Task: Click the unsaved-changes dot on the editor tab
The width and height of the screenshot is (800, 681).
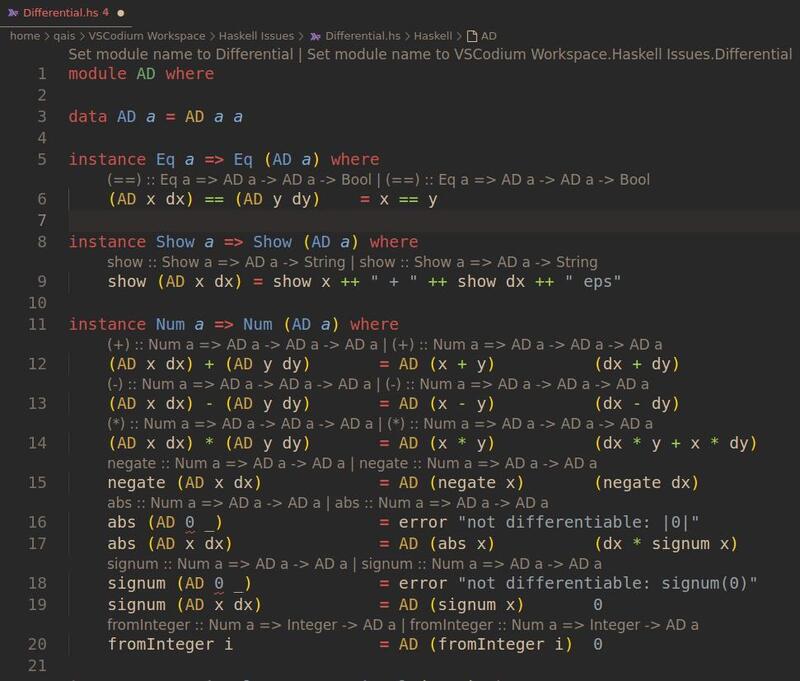Action: 121,13
